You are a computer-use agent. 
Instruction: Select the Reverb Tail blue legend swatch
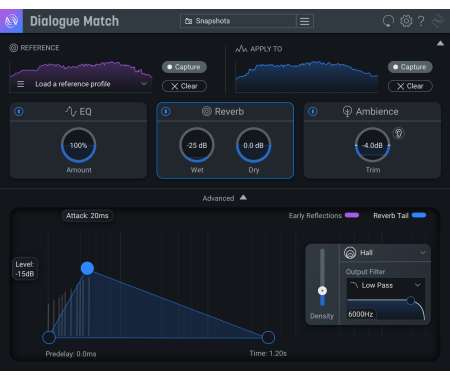[419, 215]
